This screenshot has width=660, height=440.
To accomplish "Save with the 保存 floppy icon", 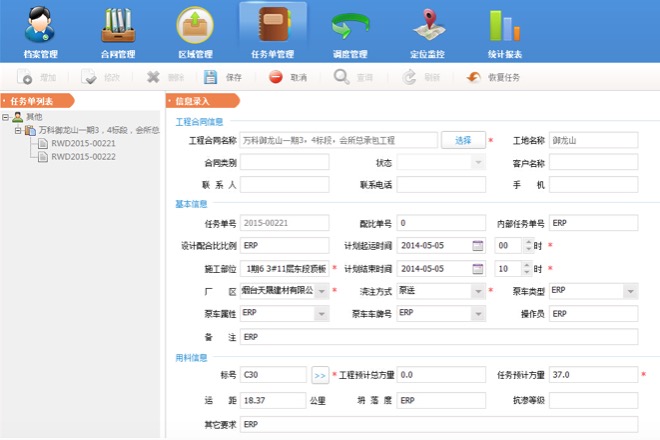I will (210, 77).
